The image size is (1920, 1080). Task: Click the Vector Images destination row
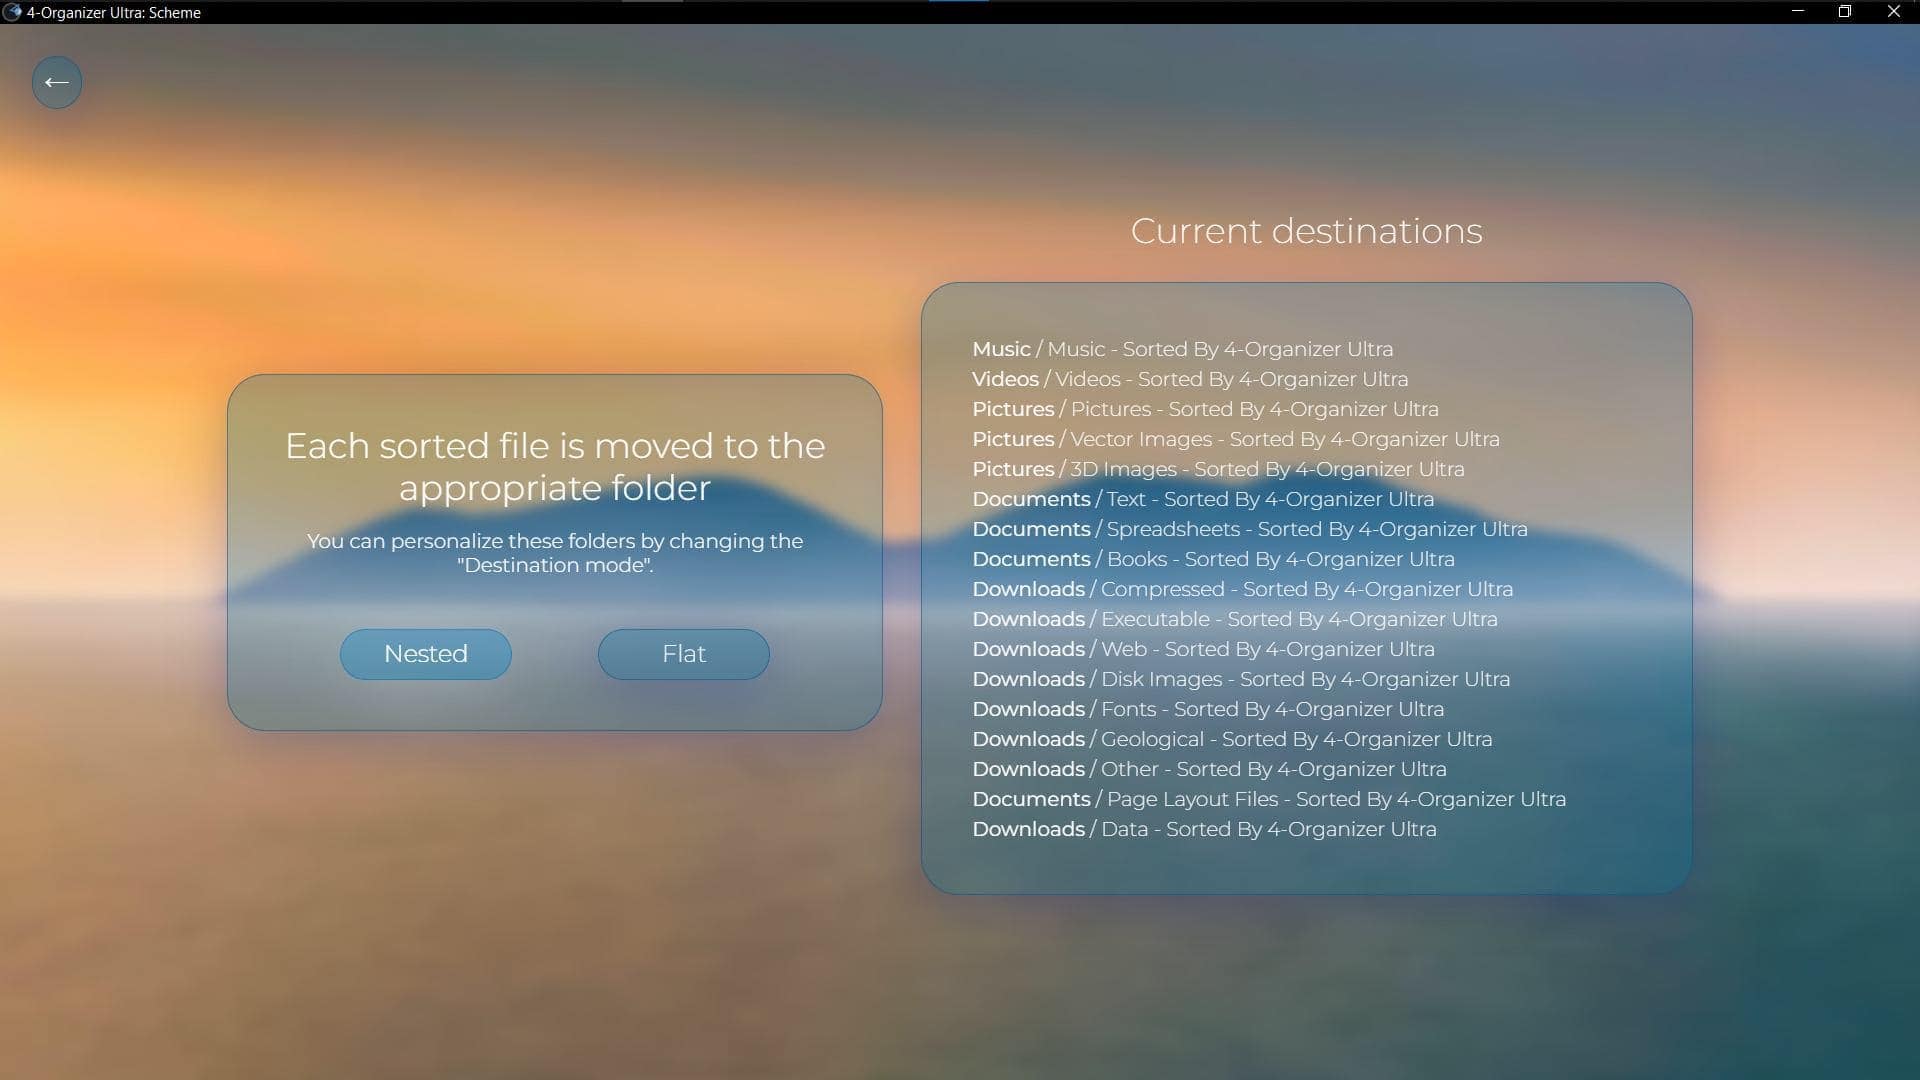(x=1236, y=439)
